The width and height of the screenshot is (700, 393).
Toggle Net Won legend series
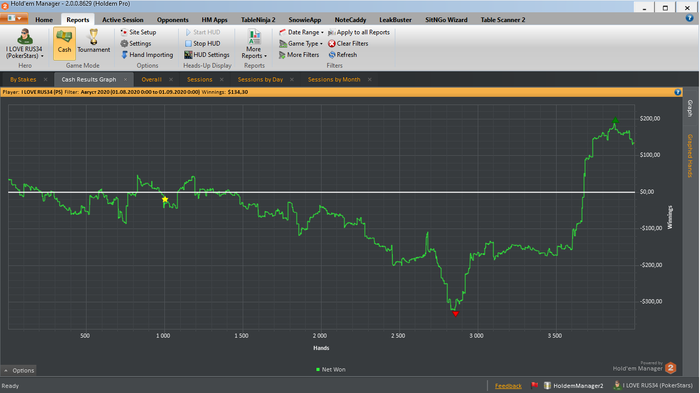[x=331, y=369]
